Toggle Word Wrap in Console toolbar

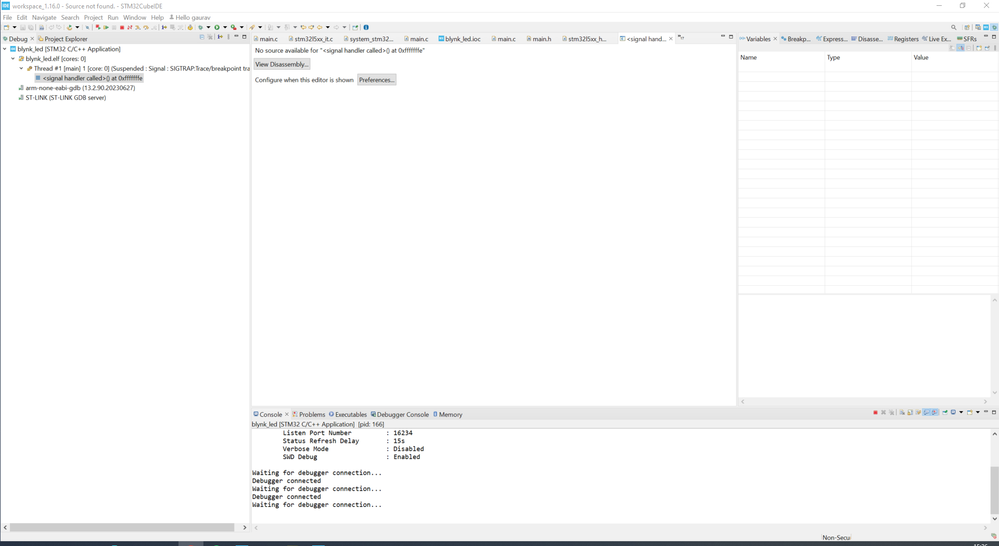pos(918,412)
